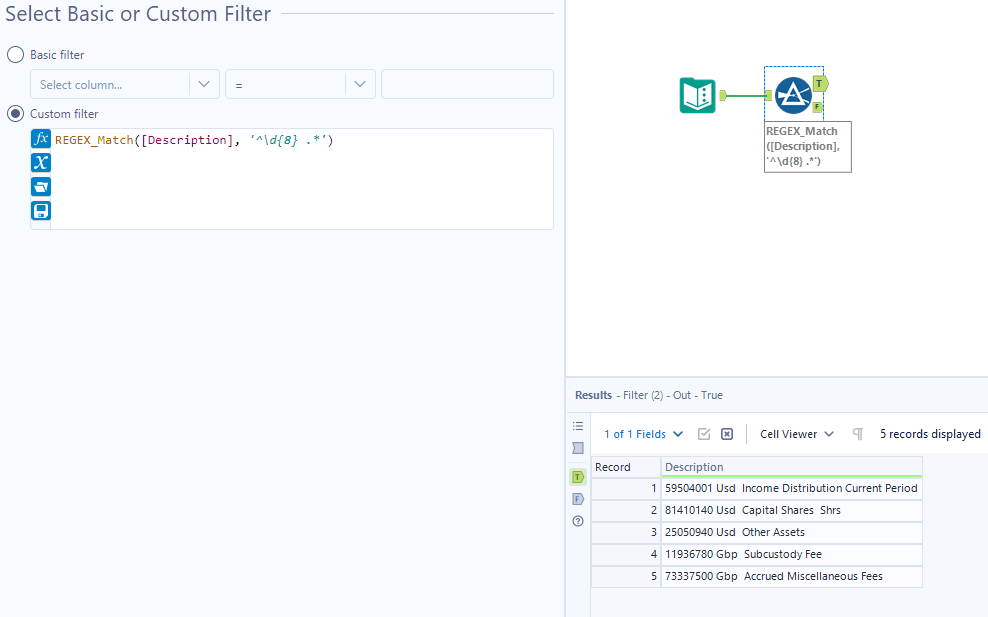Viewport: 988px width, 617px height.
Task: Select the Subcustody Fee cell
Action: point(791,555)
